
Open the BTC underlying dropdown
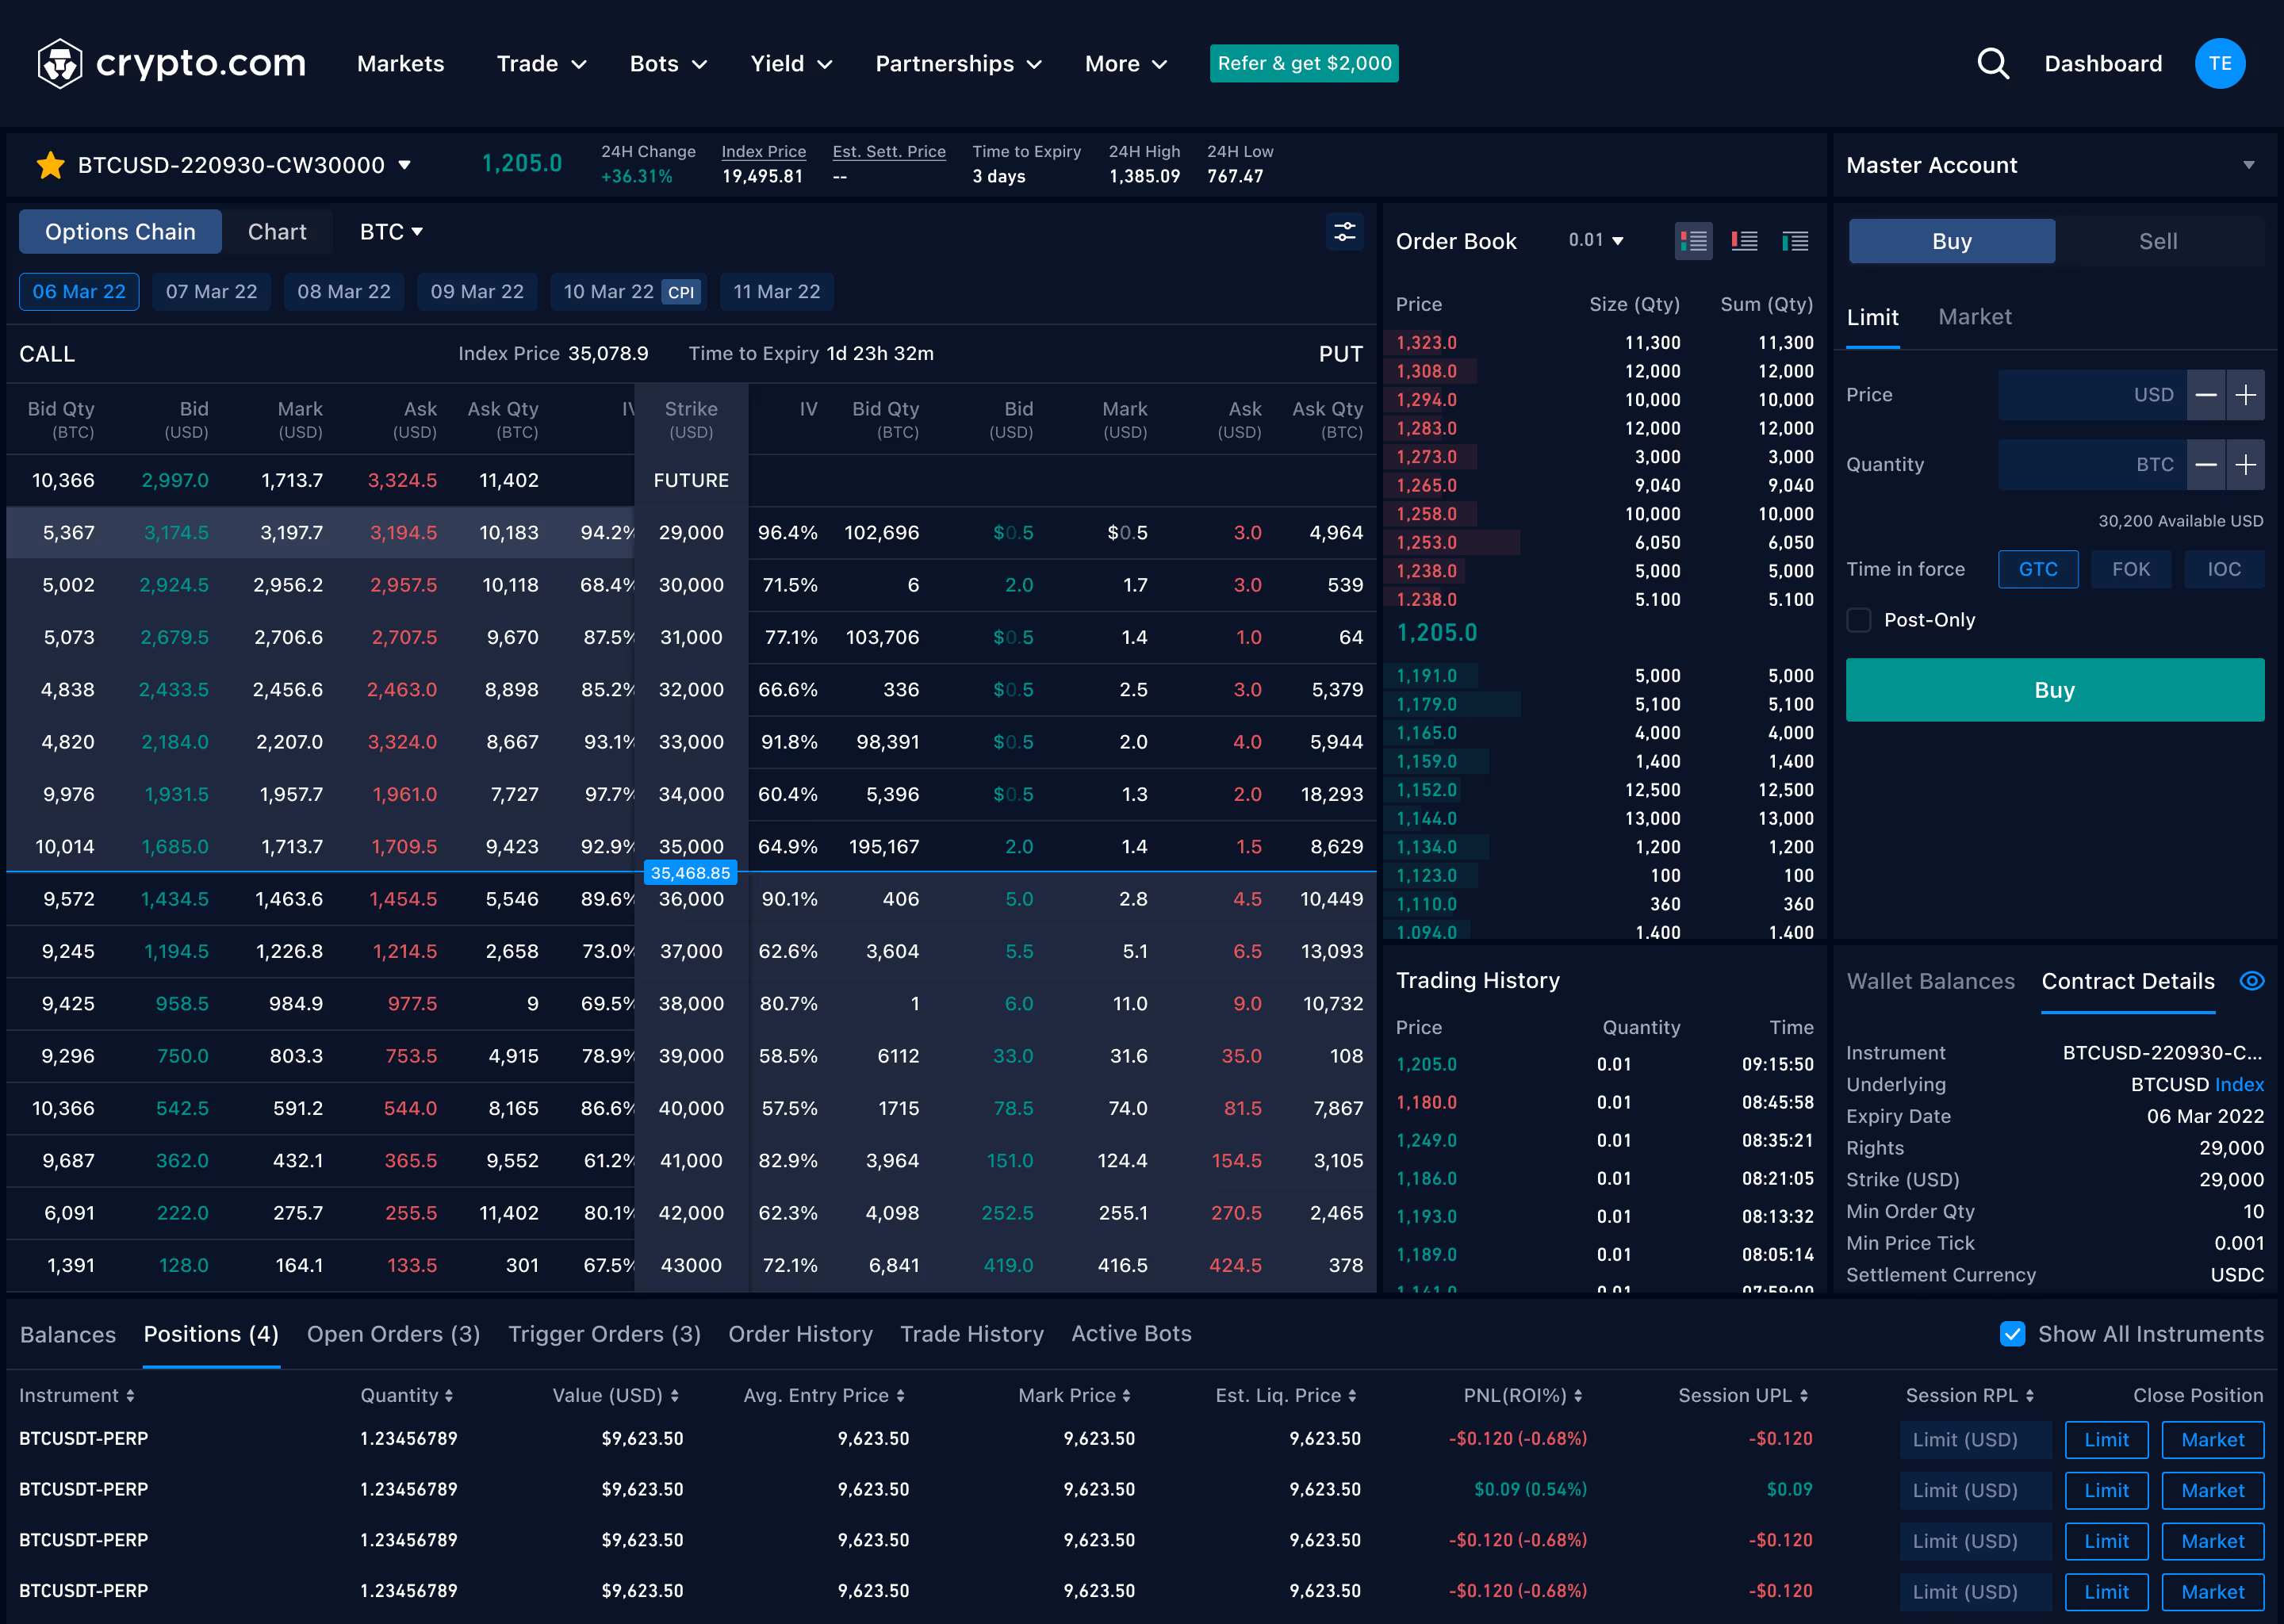391,232
